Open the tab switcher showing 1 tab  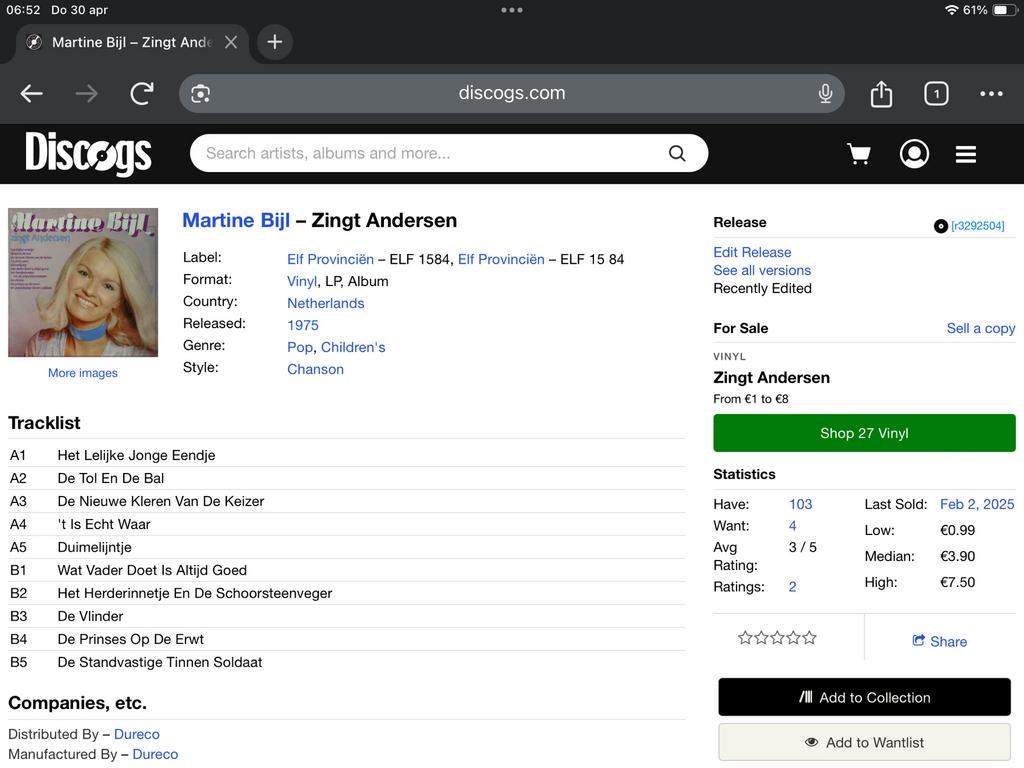point(936,93)
